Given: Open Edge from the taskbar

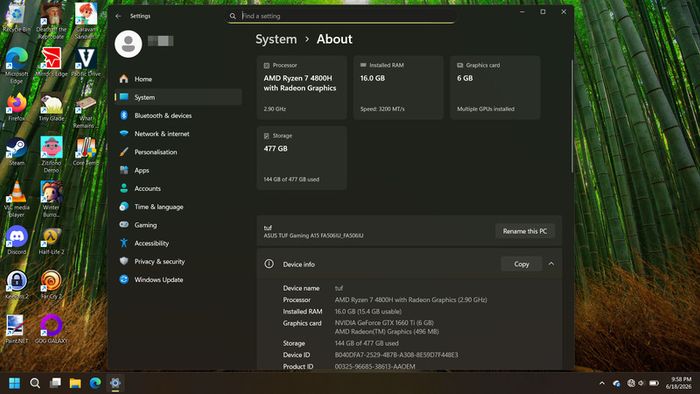Looking at the screenshot, I should click(x=95, y=383).
